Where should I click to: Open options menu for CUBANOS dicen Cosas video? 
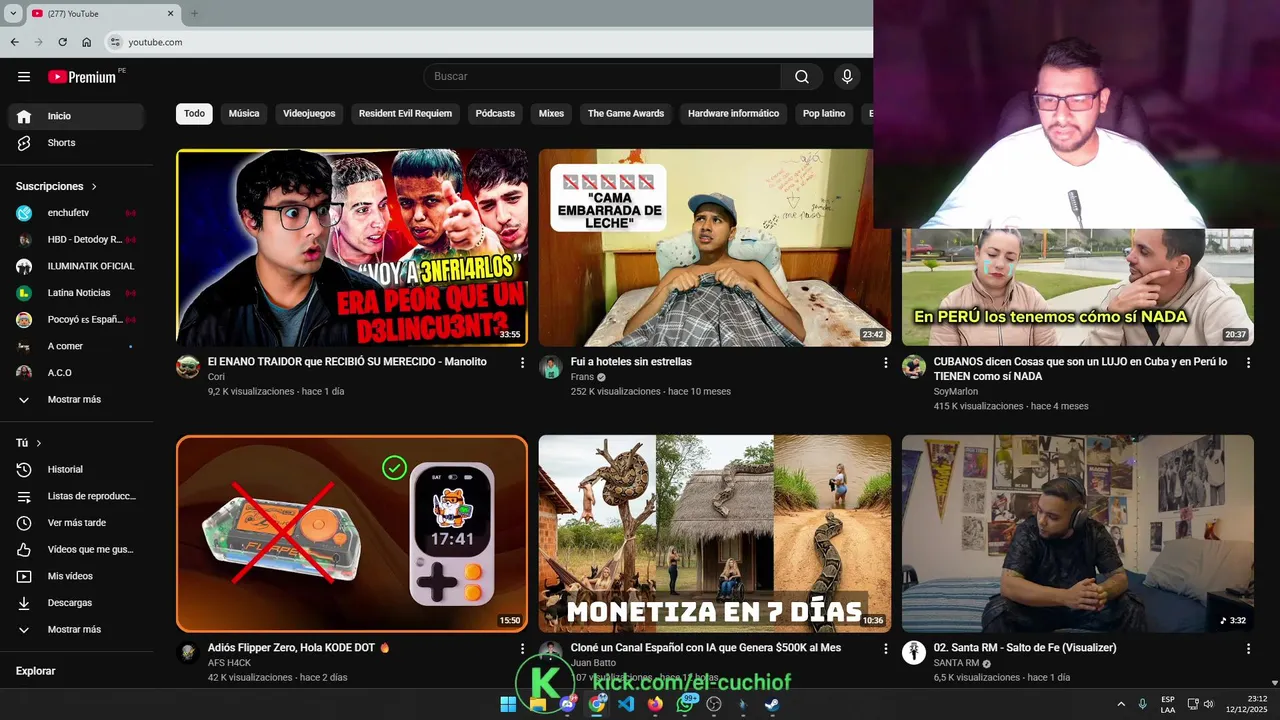(x=1248, y=363)
